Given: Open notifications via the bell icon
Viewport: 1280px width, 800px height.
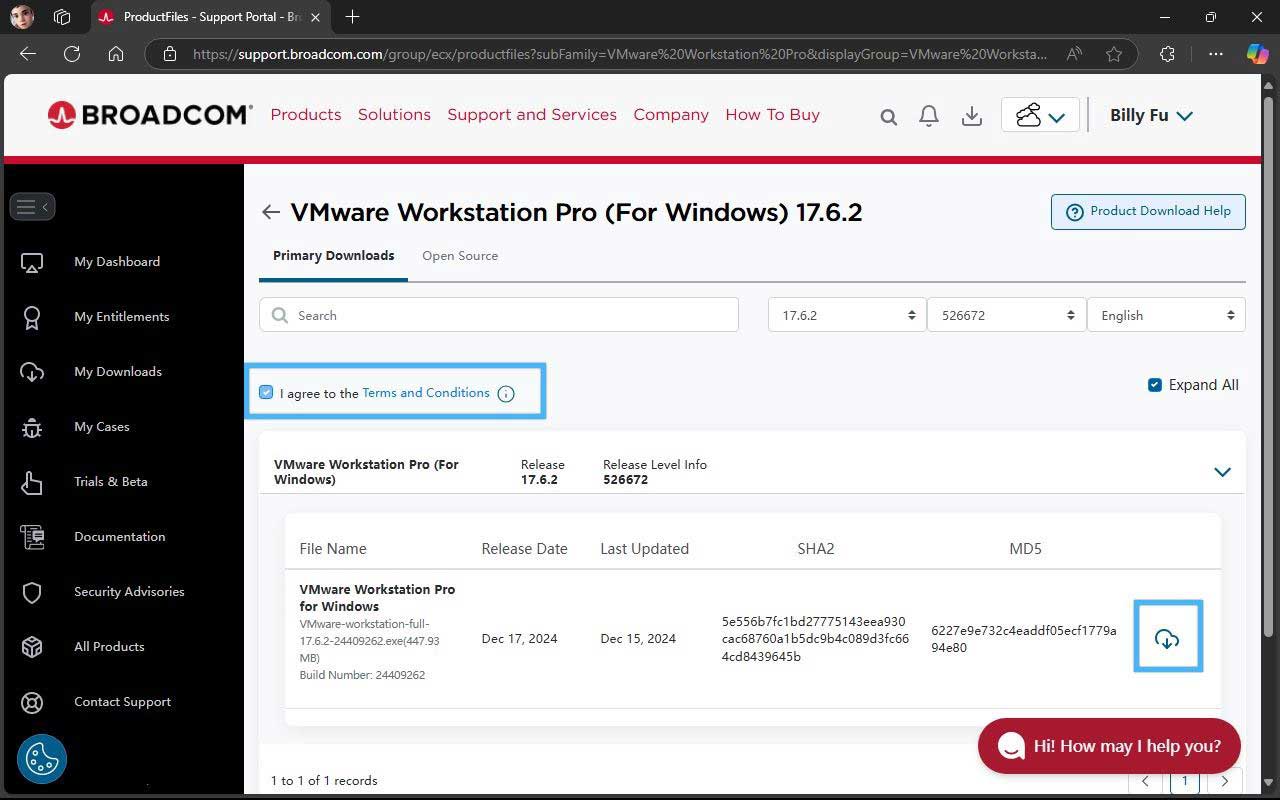Looking at the screenshot, I should 928,115.
